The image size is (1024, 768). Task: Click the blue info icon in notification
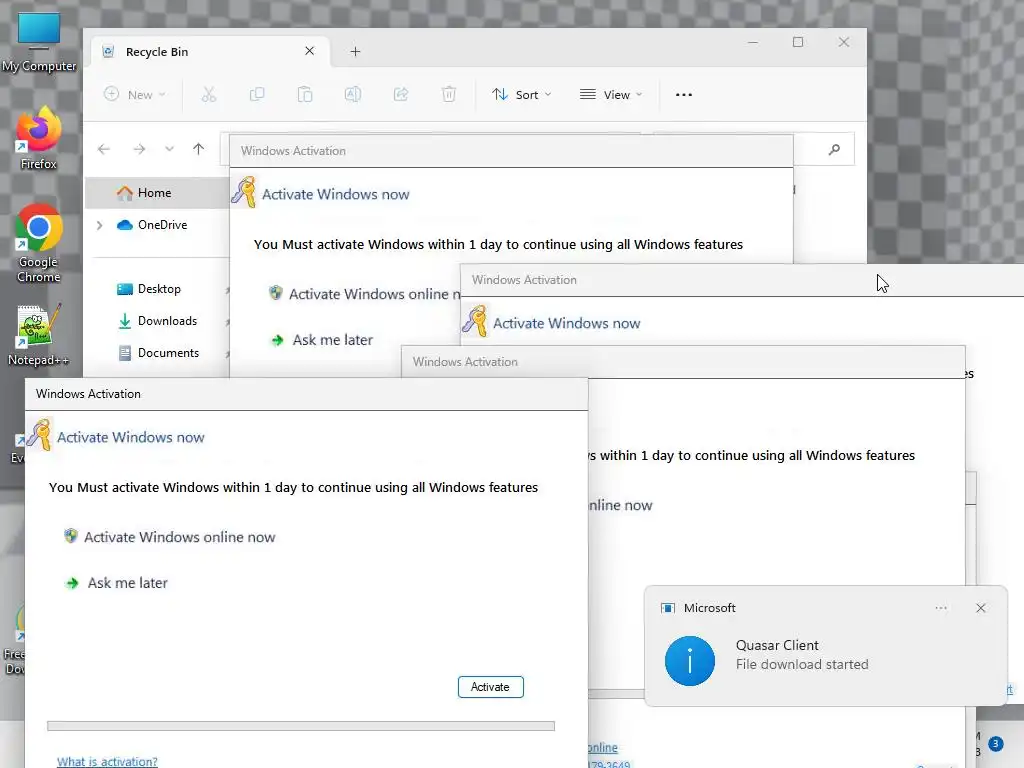tap(690, 661)
